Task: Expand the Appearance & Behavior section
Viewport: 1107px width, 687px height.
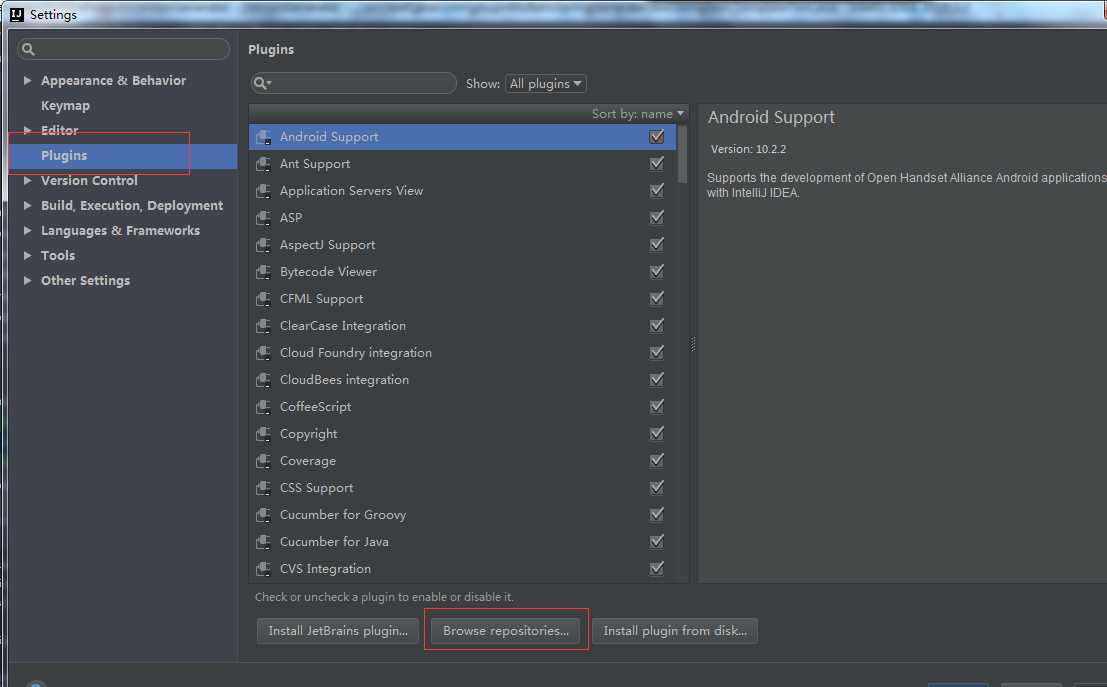Action: click(x=28, y=80)
